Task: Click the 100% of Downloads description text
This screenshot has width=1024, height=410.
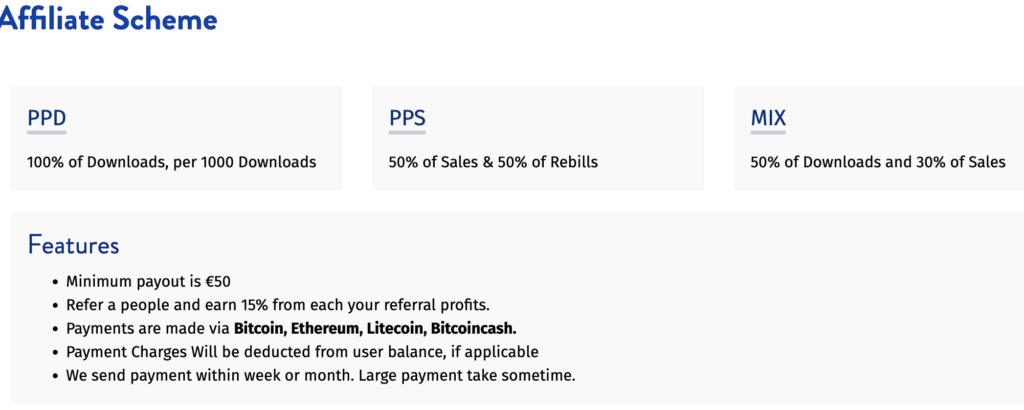Action: 171,162
